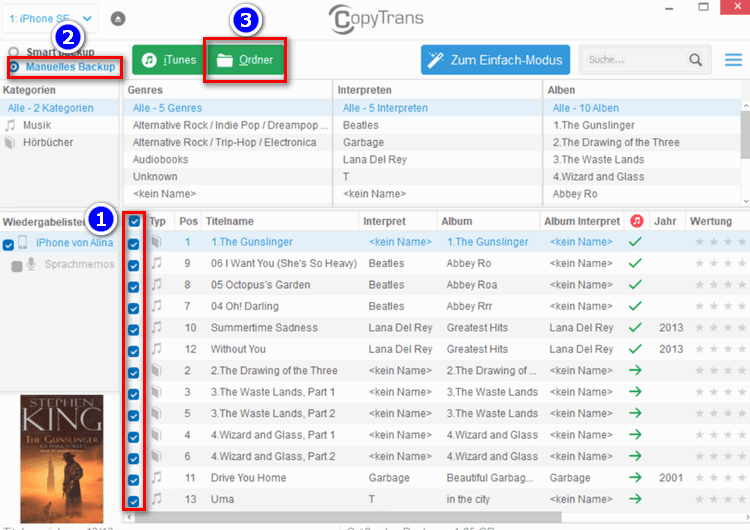Choose the Musik category
Screen dimensions: 750x530
click(59, 125)
